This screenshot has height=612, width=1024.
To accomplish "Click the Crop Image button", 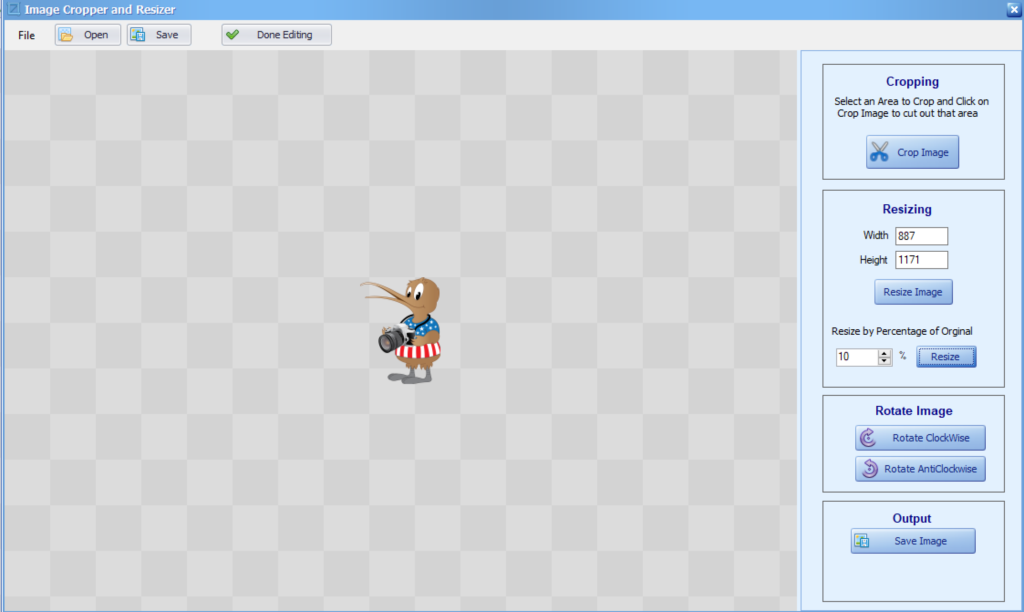I will 912,152.
